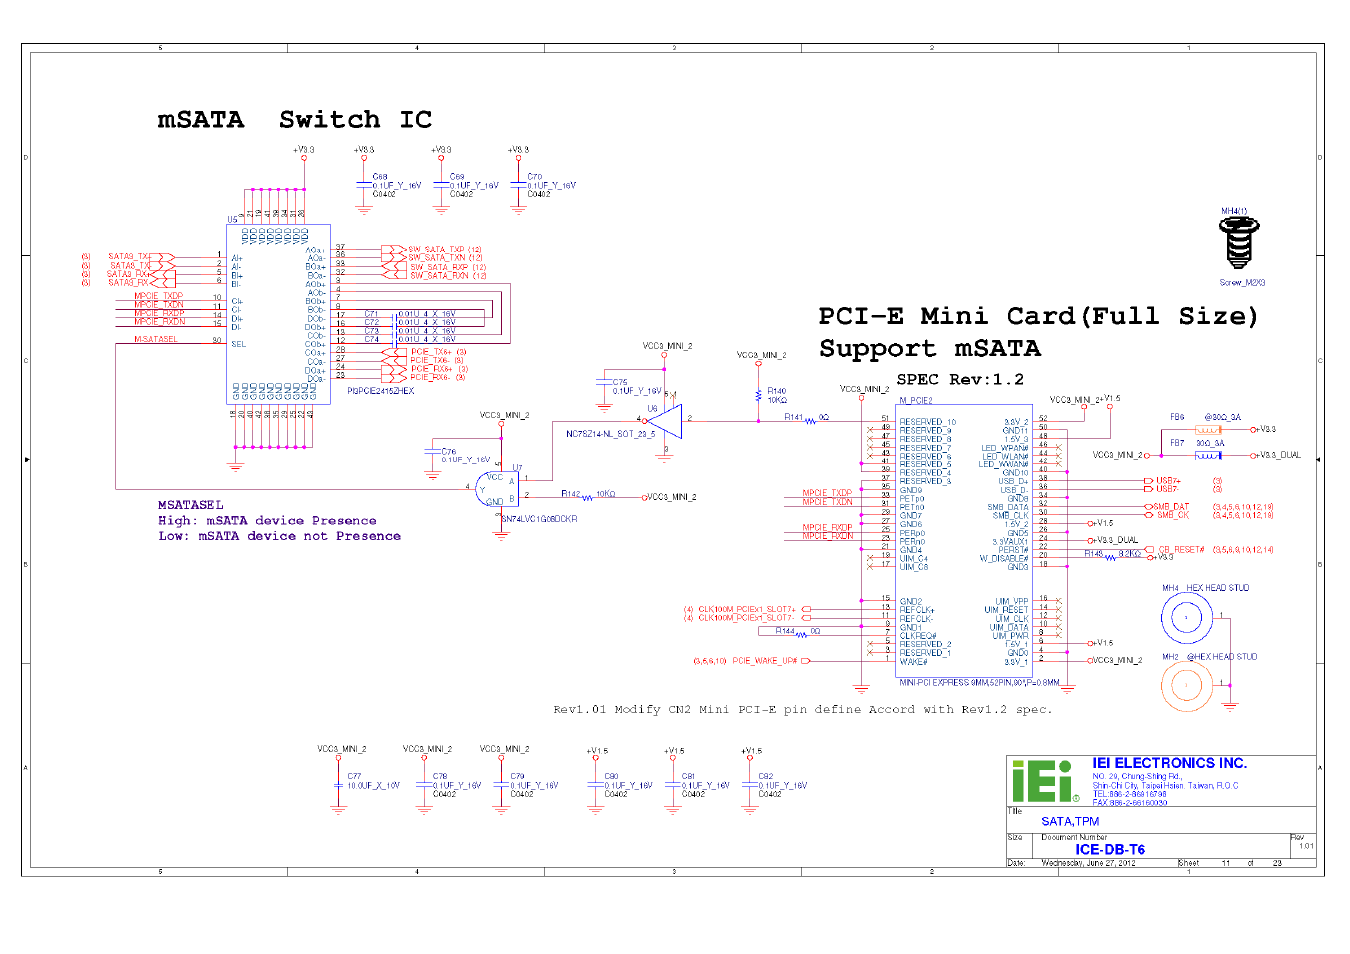Click capacitor C80 symbol

(x=596, y=785)
